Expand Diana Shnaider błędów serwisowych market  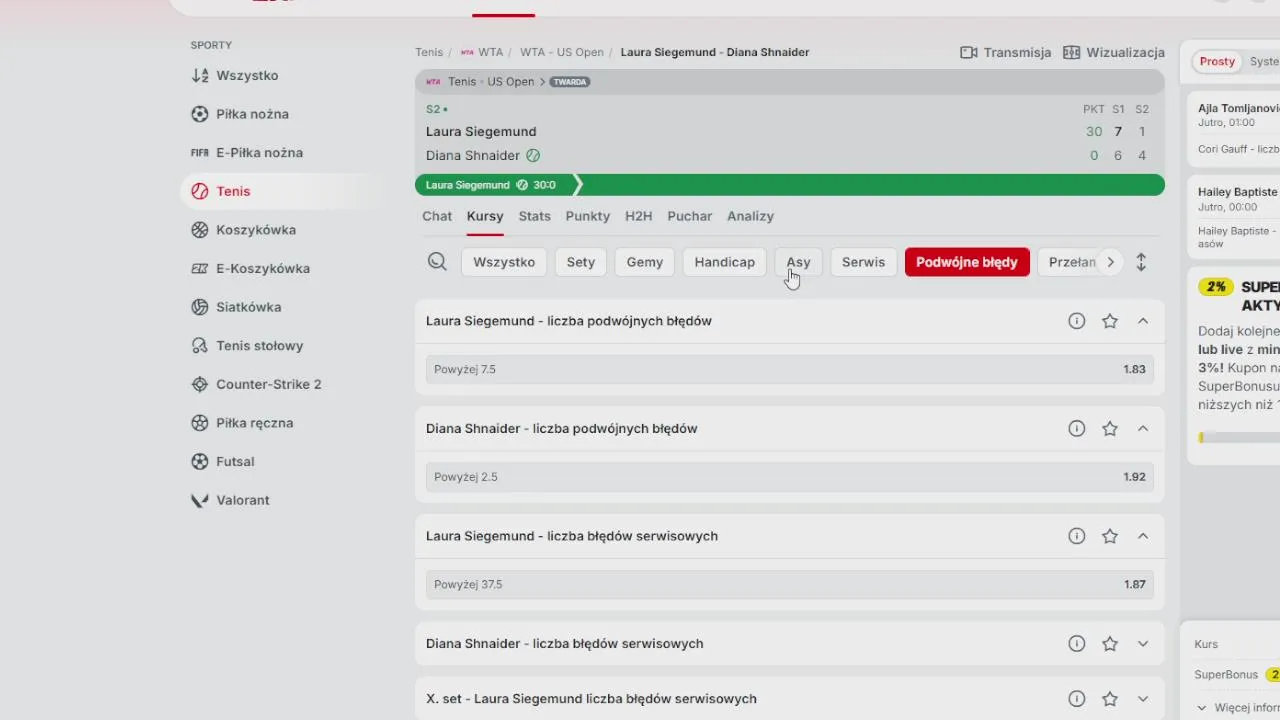(1143, 644)
